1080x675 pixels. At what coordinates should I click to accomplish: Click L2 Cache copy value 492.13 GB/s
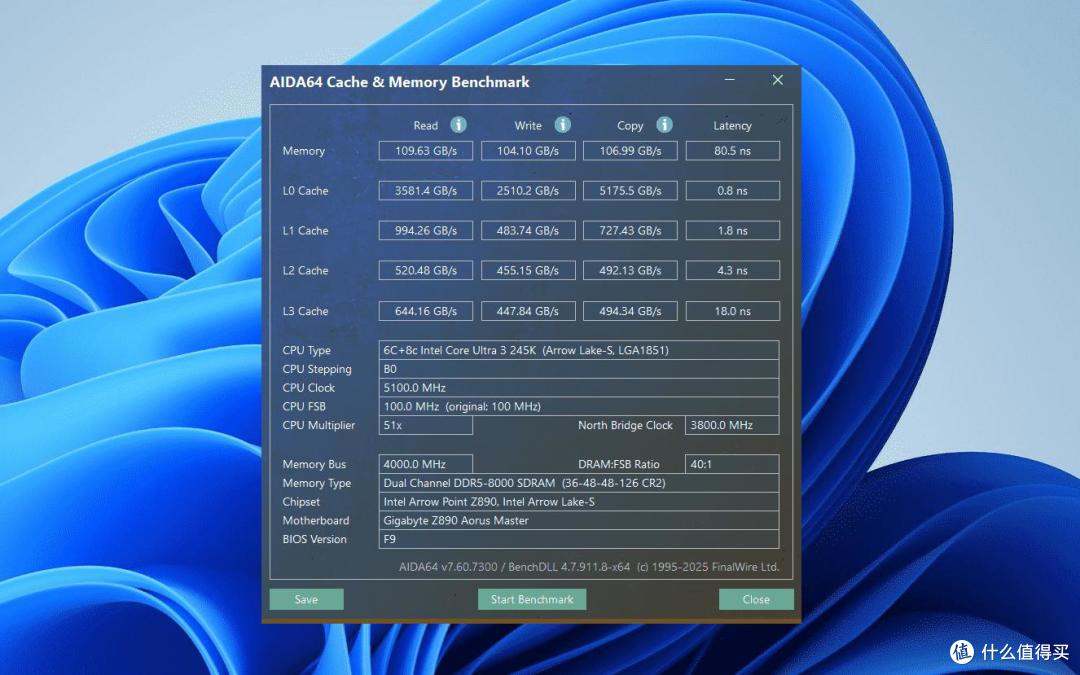pos(630,271)
